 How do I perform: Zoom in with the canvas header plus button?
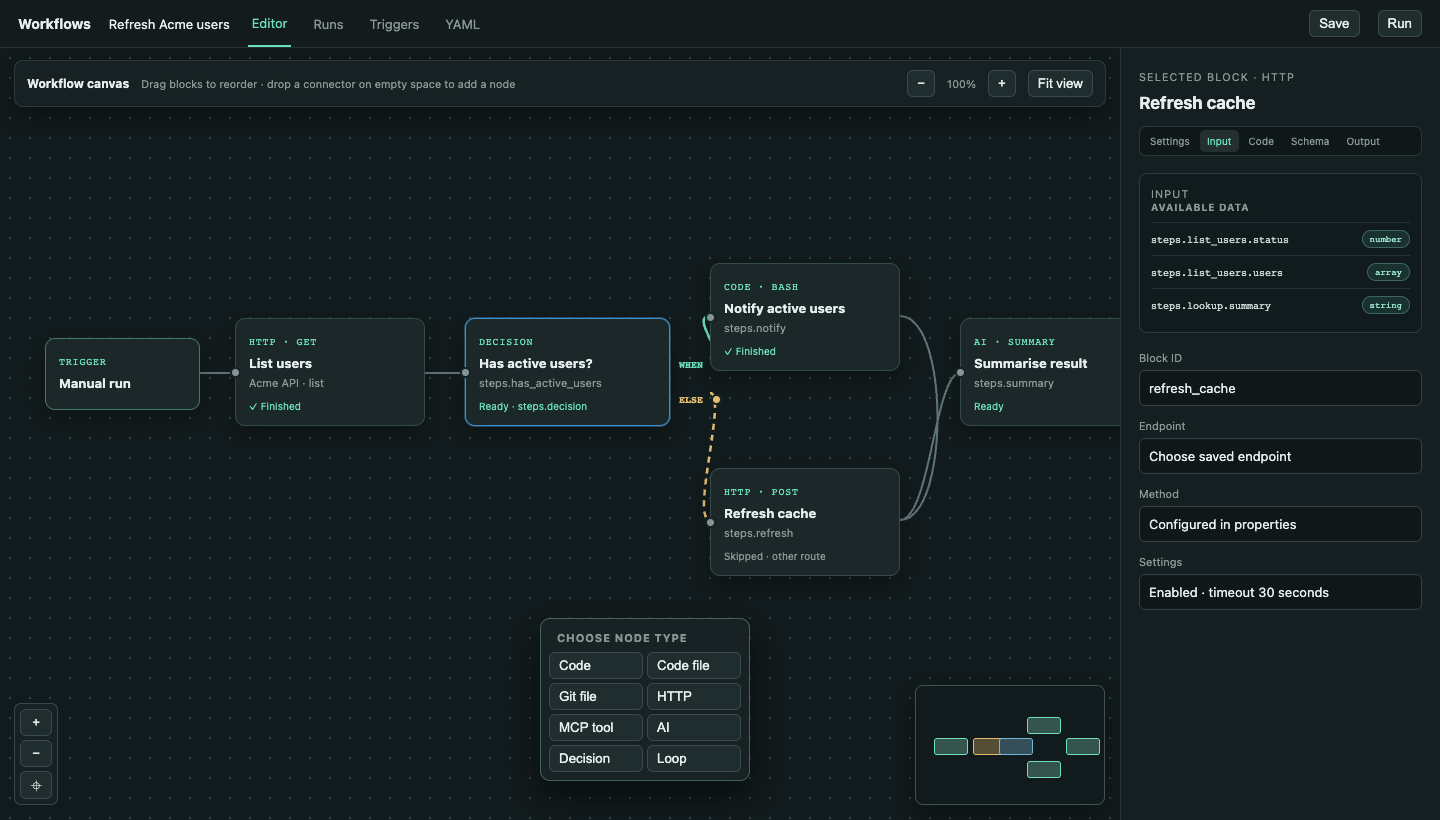point(1001,84)
